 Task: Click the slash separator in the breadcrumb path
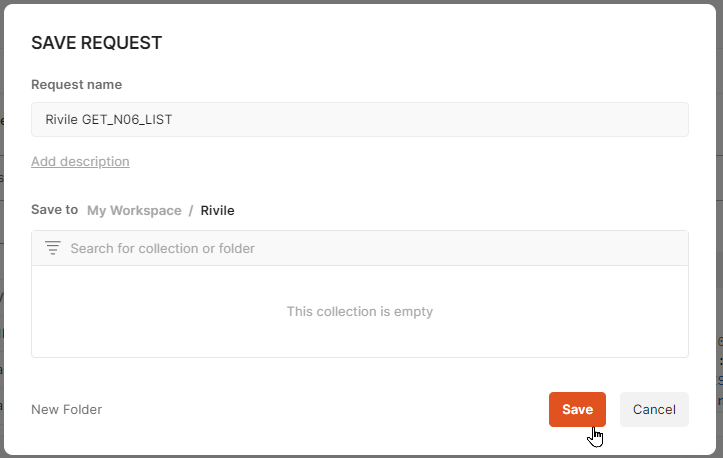click(x=191, y=210)
